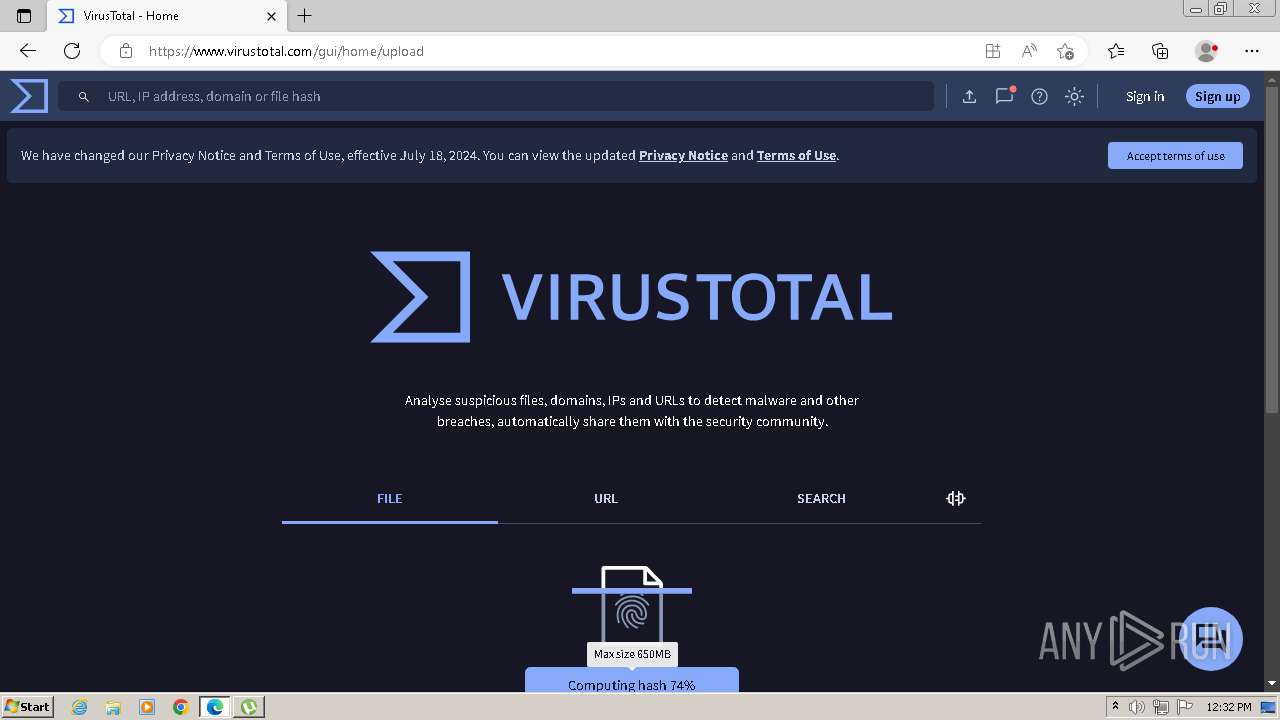Open the network tray icon
1280x720 pixels.
point(1160,707)
